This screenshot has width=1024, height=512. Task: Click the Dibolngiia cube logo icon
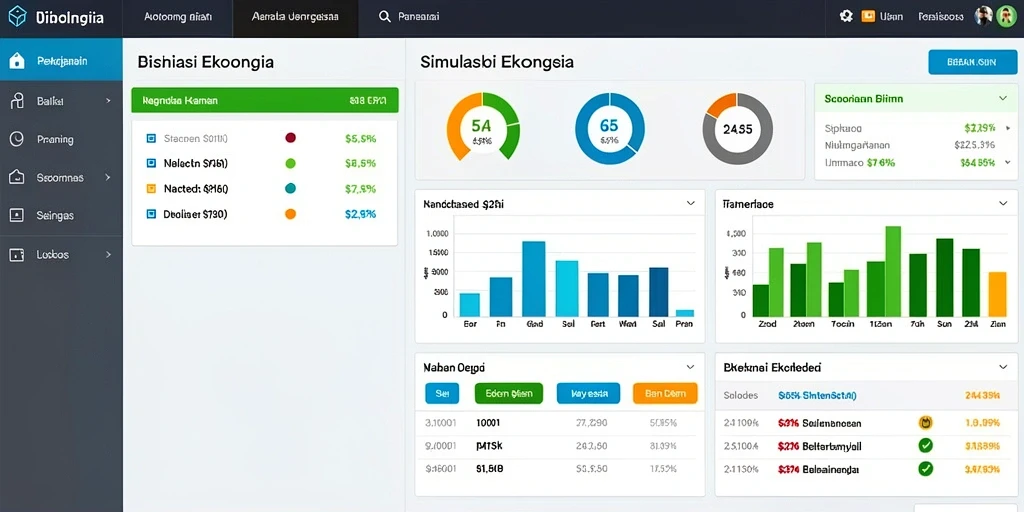tap(17, 17)
